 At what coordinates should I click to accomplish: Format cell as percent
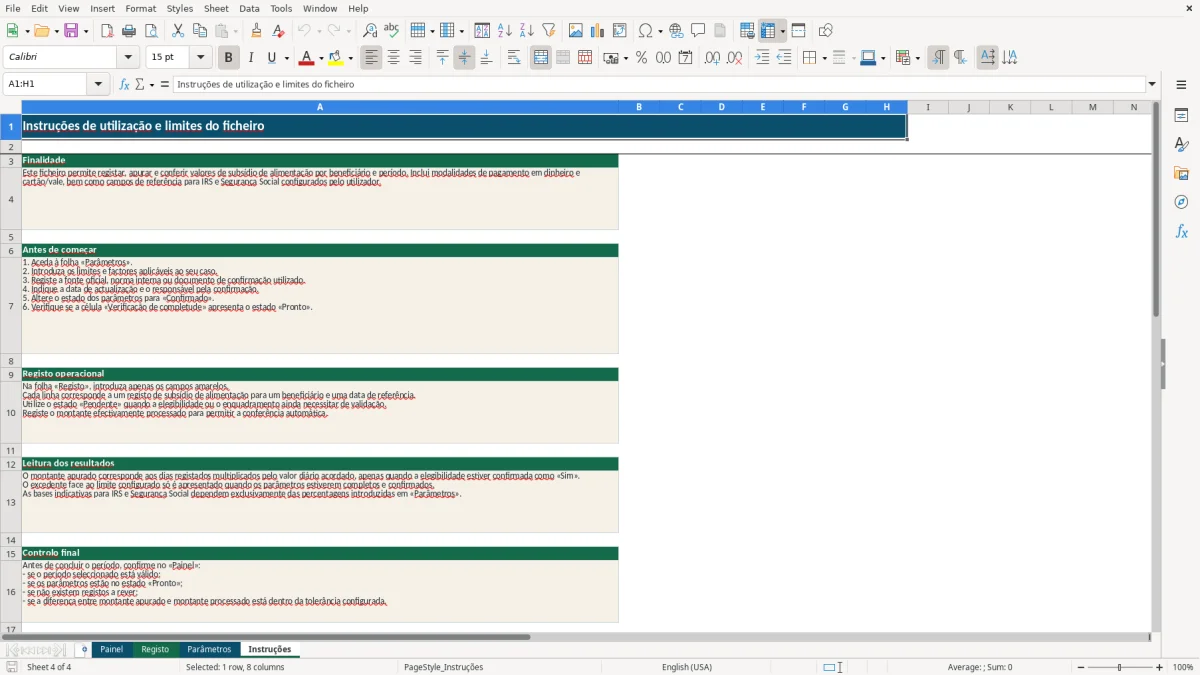[x=641, y=58]
